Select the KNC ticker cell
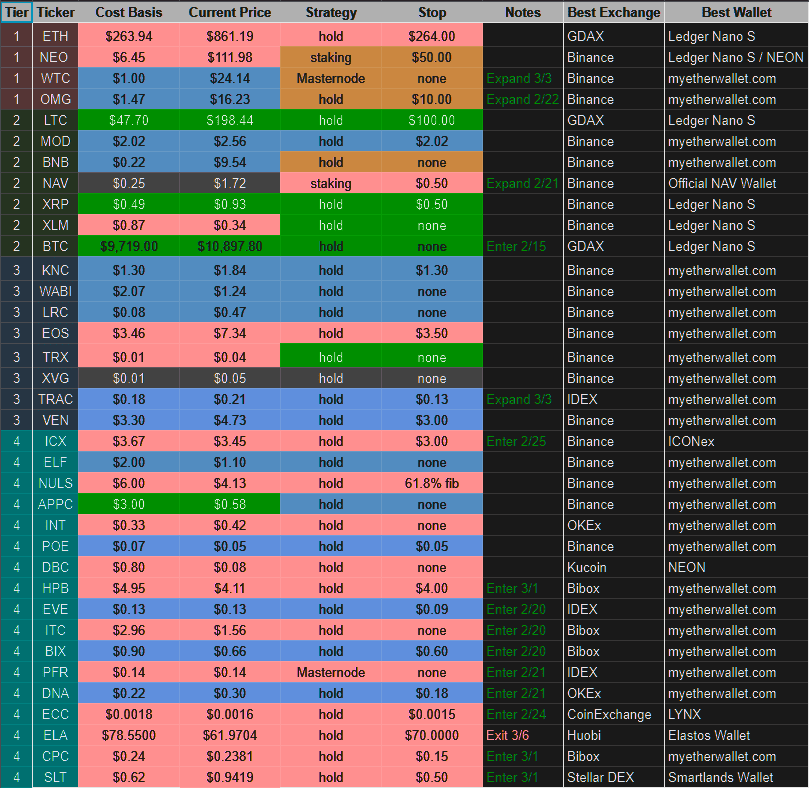Screen dimensions: 809x788 tap(55, 270)
